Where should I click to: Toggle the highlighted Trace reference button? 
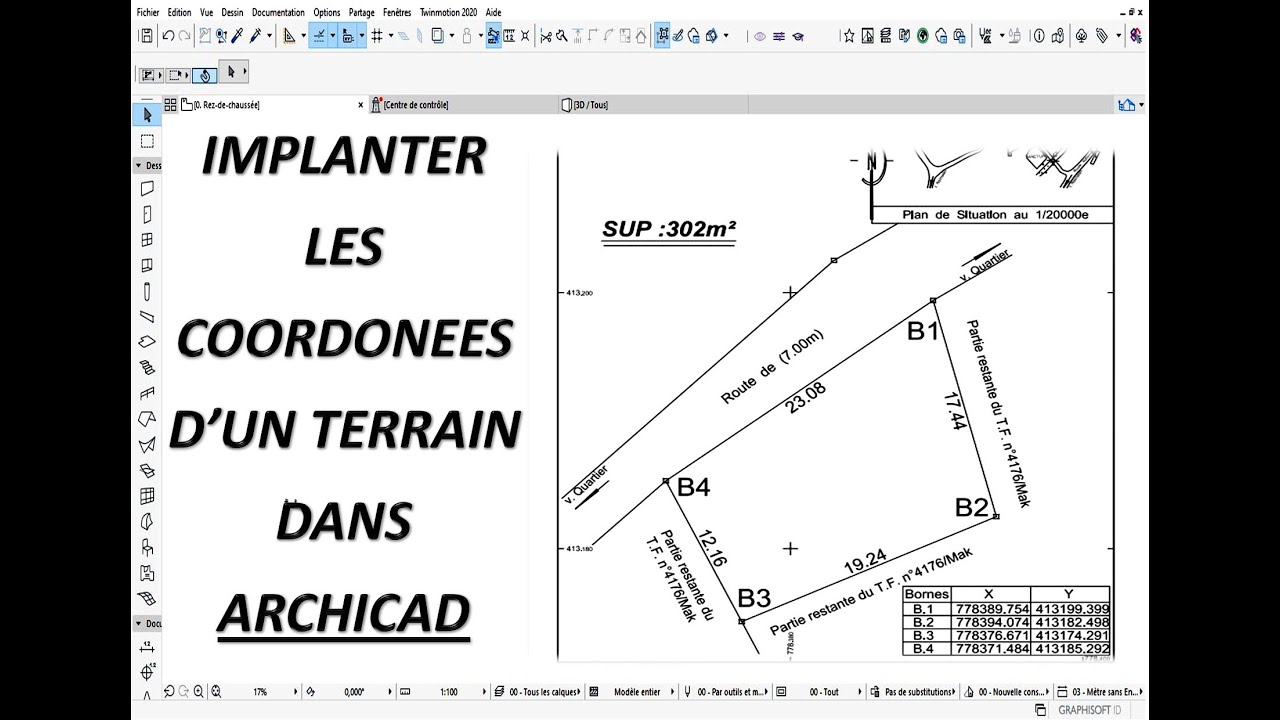pyautogui.click(x=494, y=36)
